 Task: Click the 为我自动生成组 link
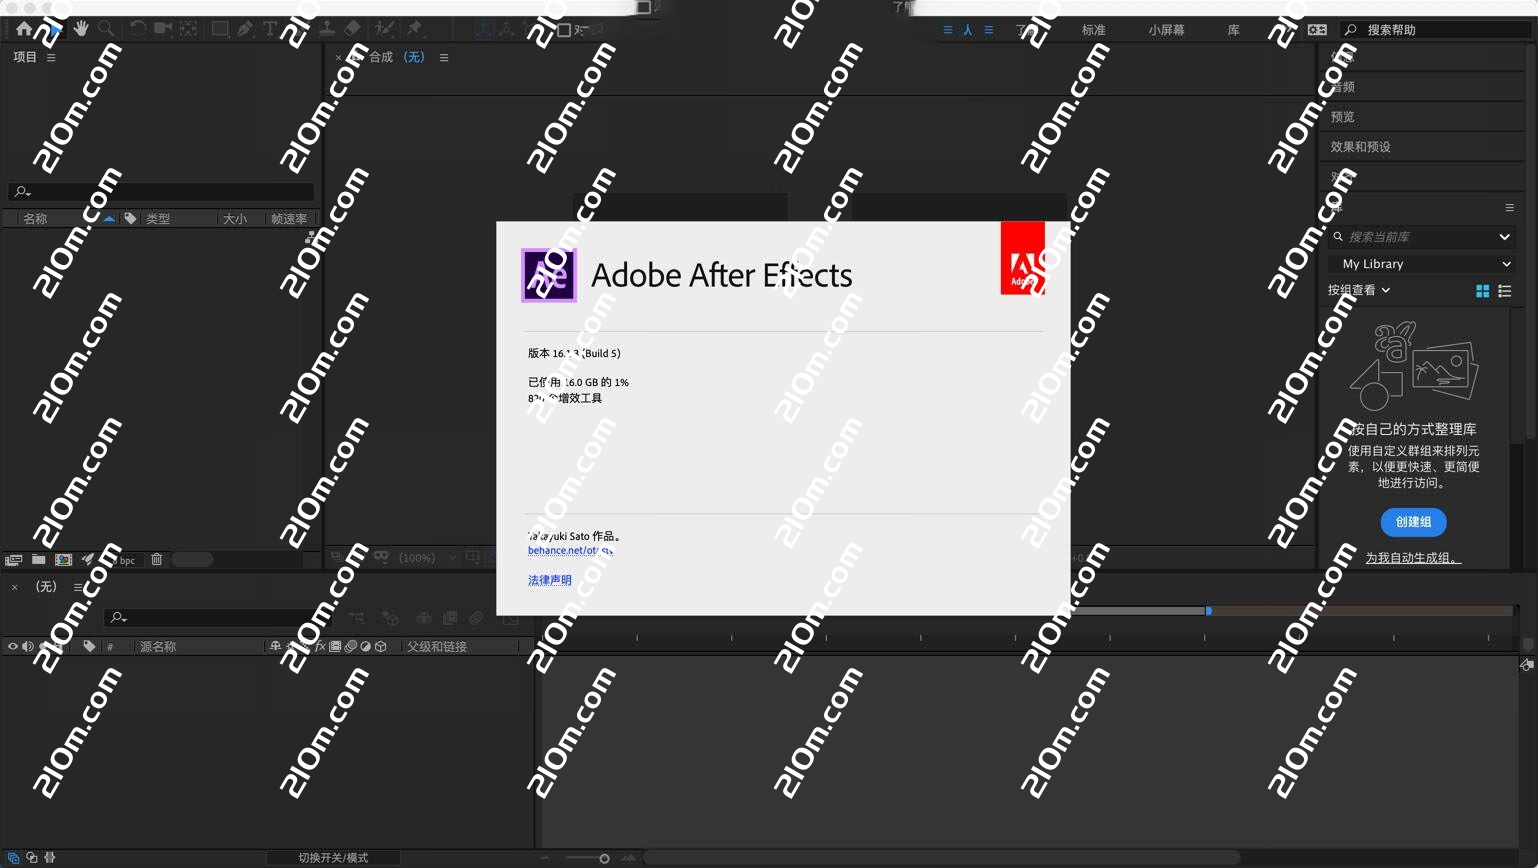coord(1413,558)
